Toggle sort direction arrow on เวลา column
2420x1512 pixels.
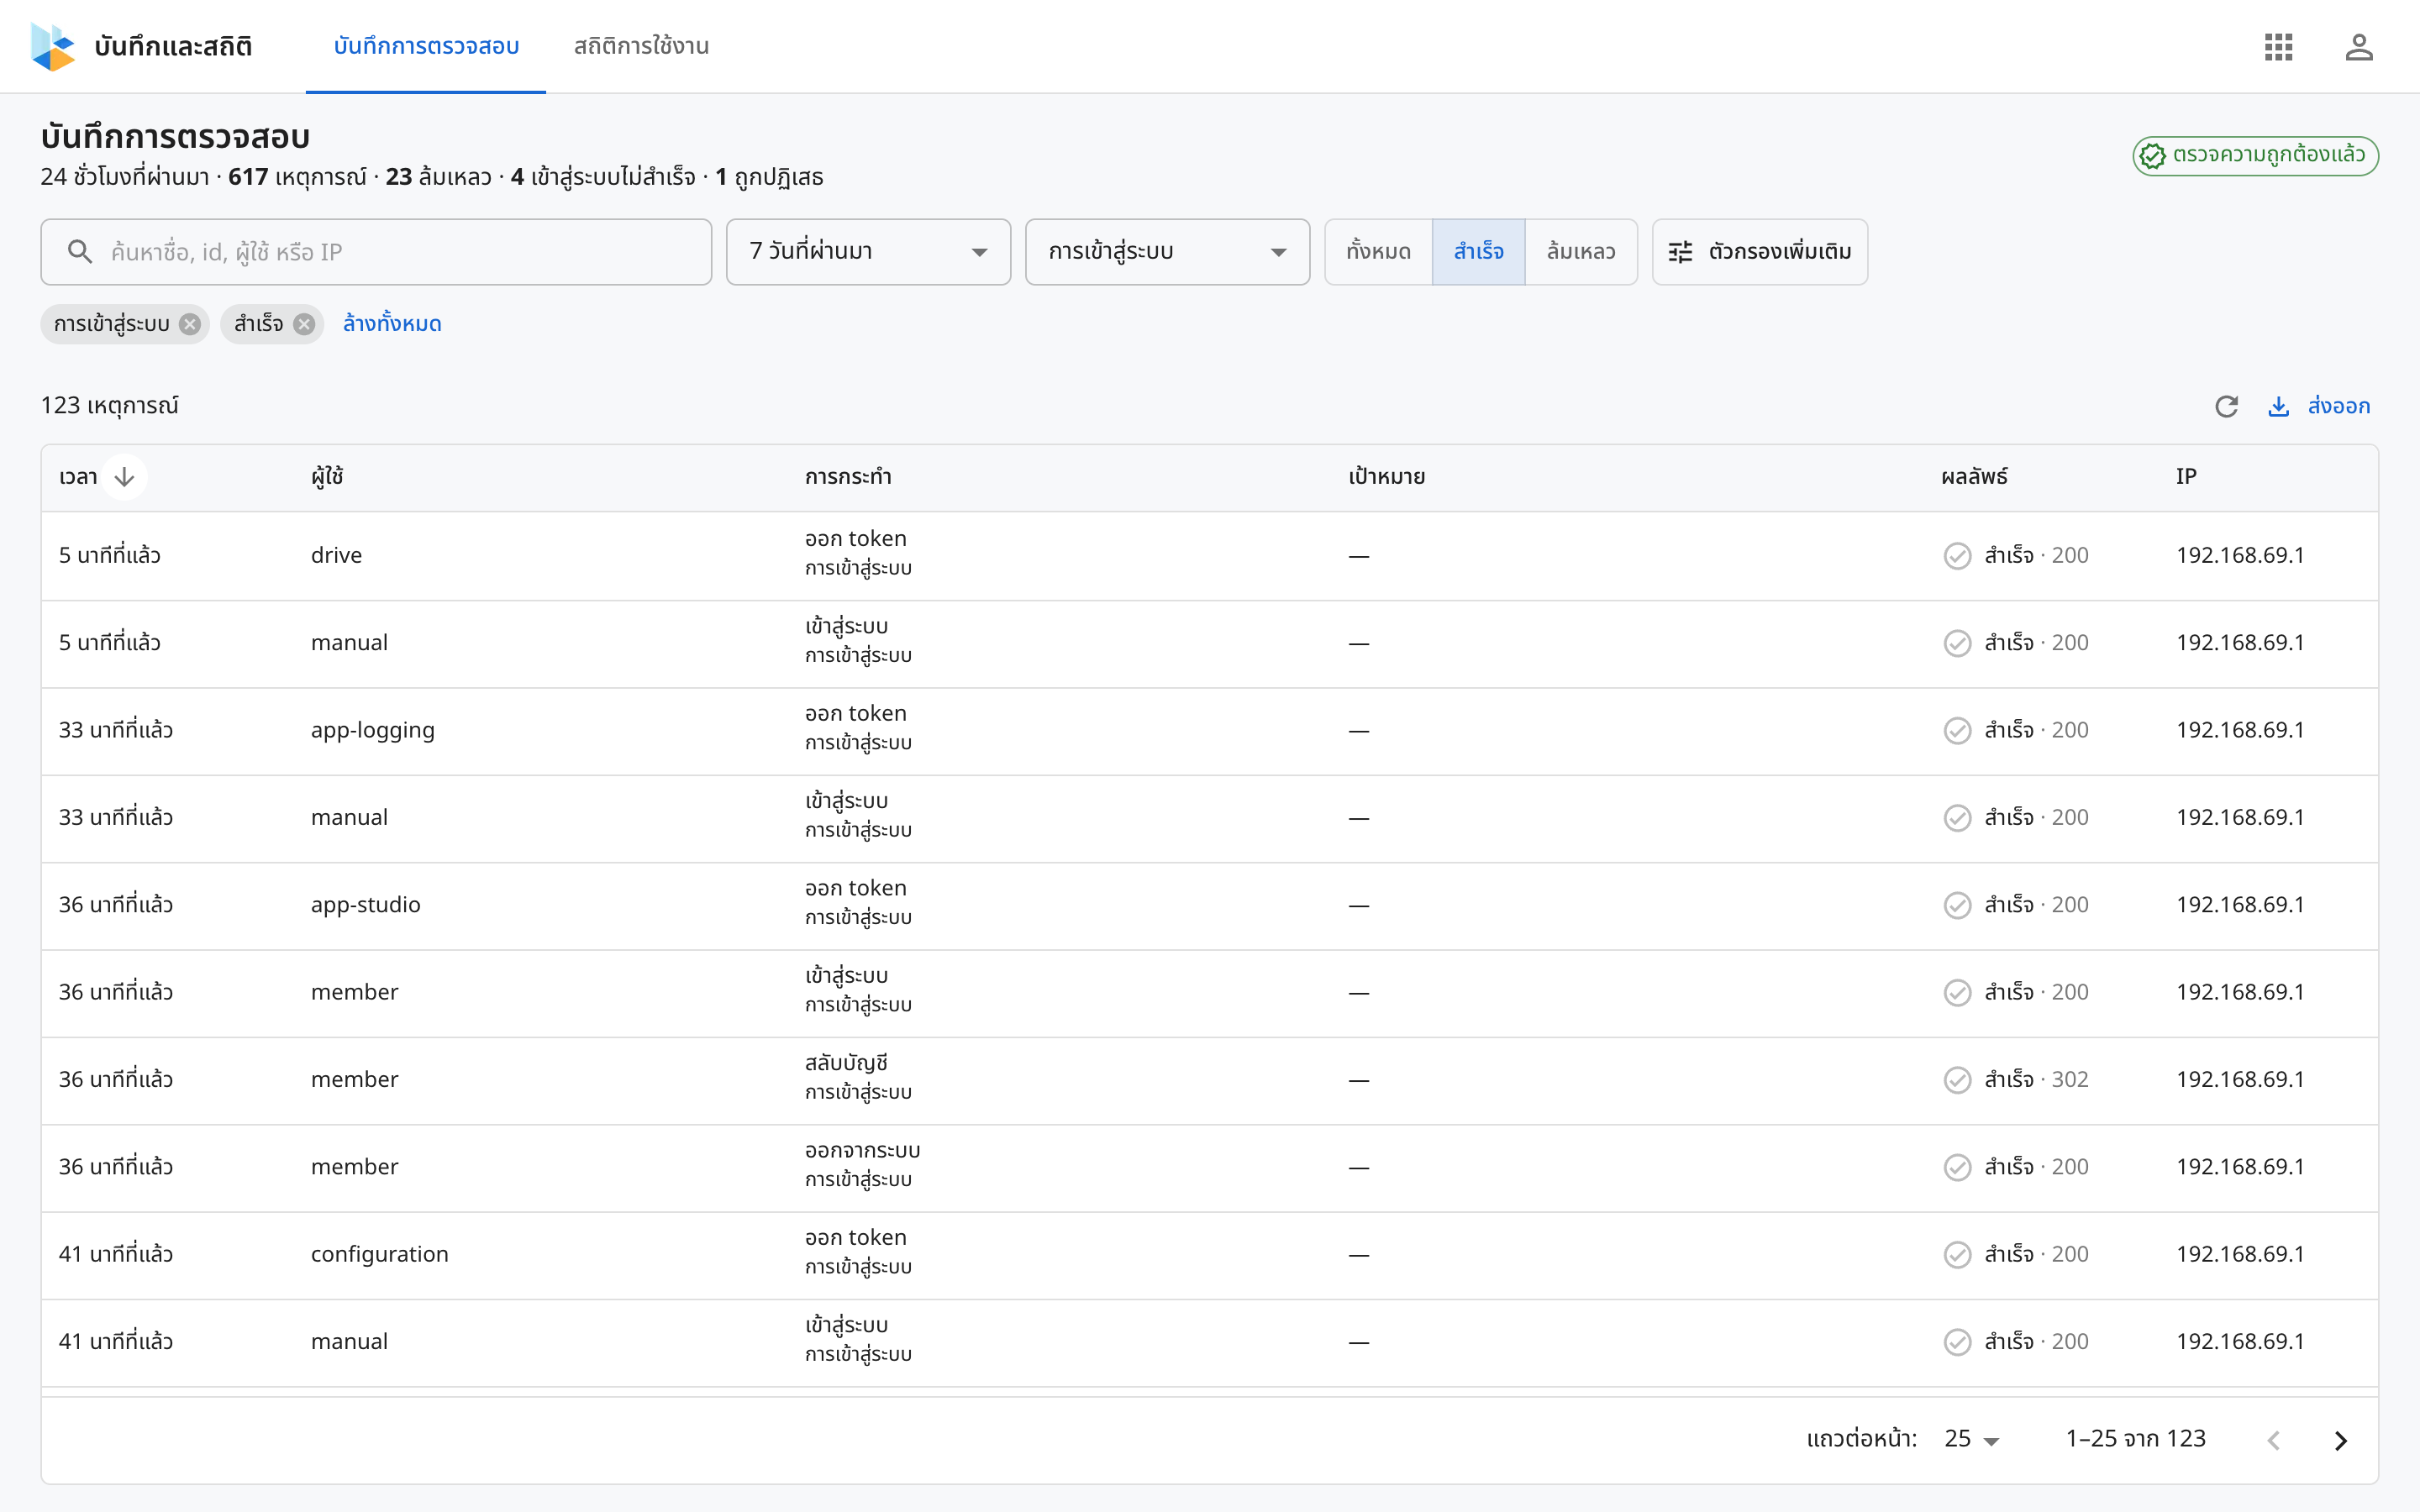(x=124, y=477)
